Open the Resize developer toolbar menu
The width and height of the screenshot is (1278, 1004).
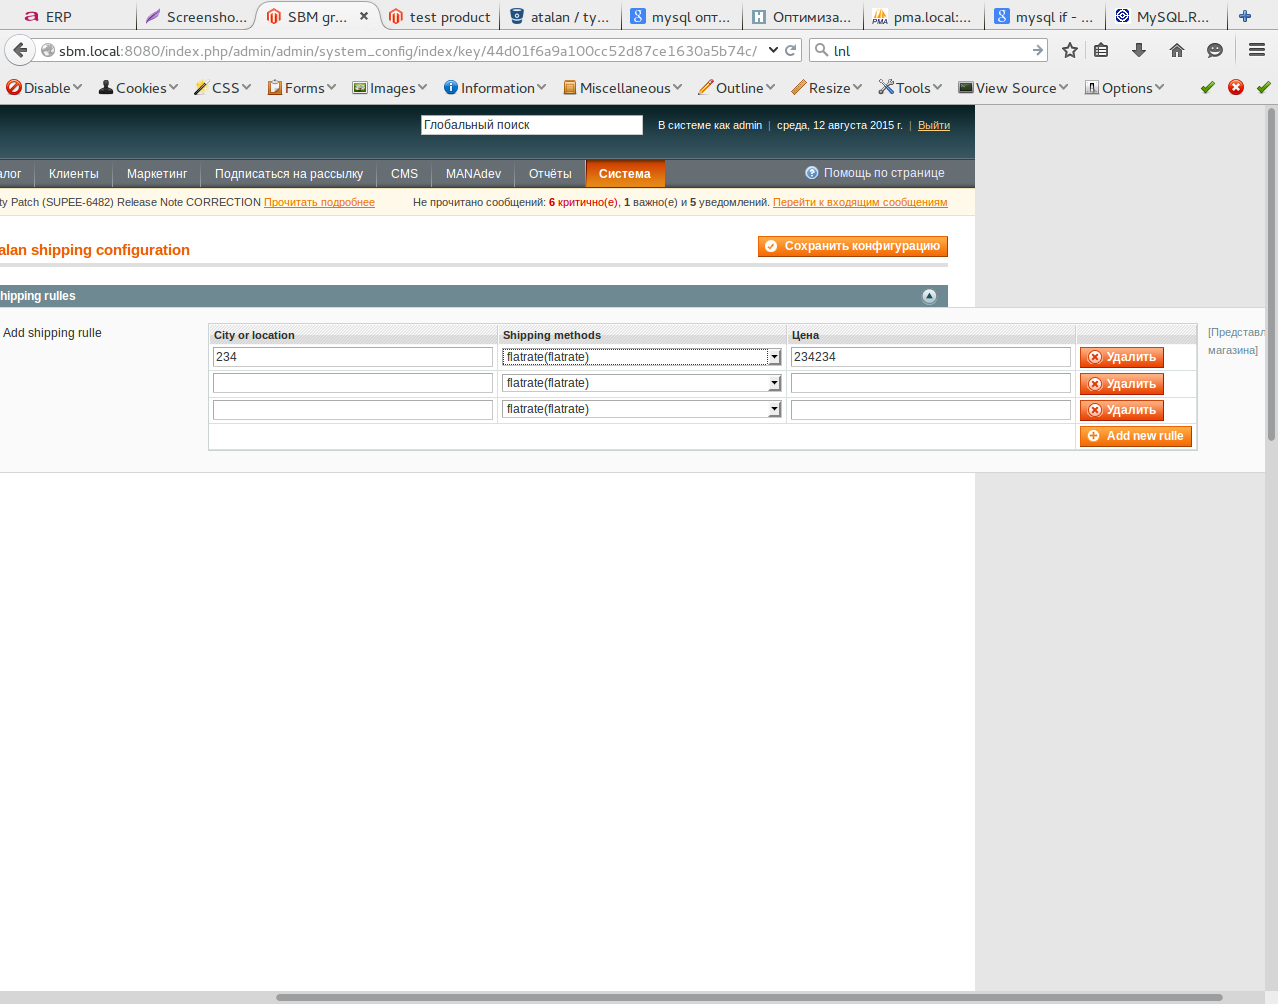(827, 88)
